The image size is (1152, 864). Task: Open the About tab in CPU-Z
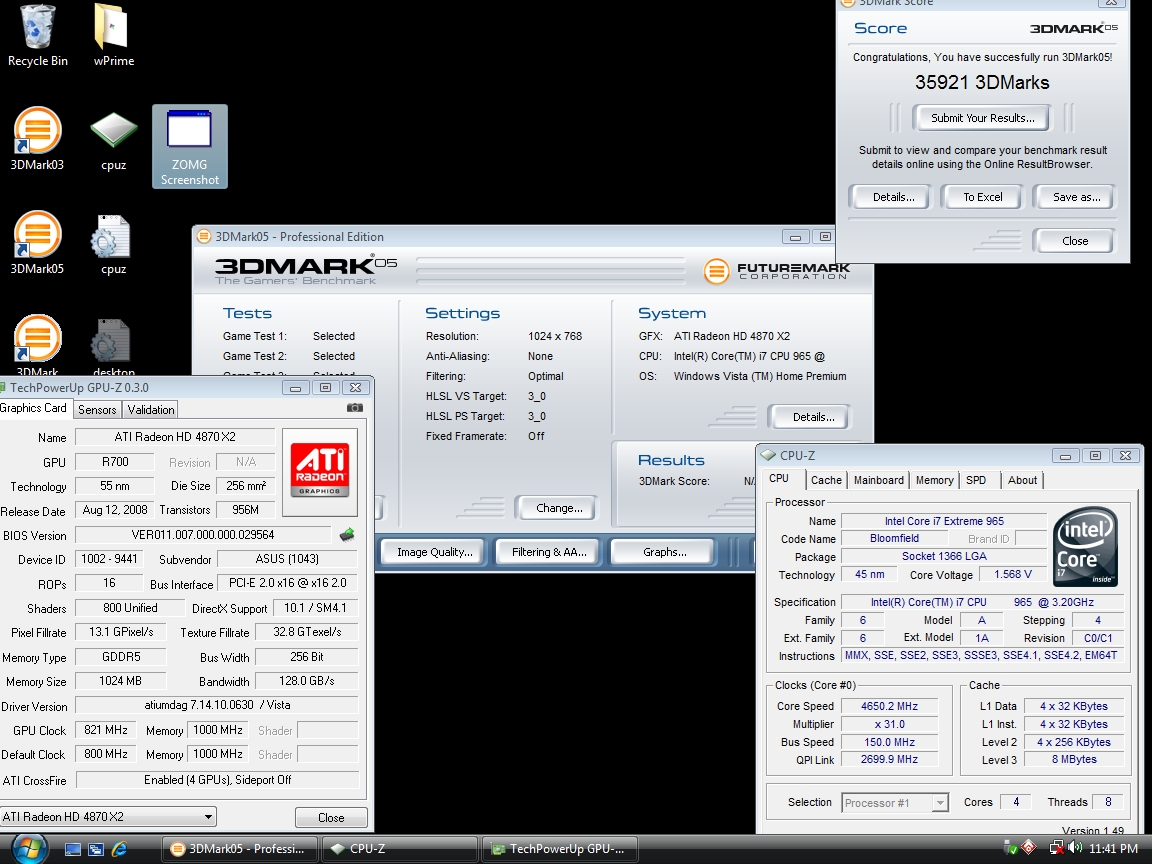[1022, 480]
